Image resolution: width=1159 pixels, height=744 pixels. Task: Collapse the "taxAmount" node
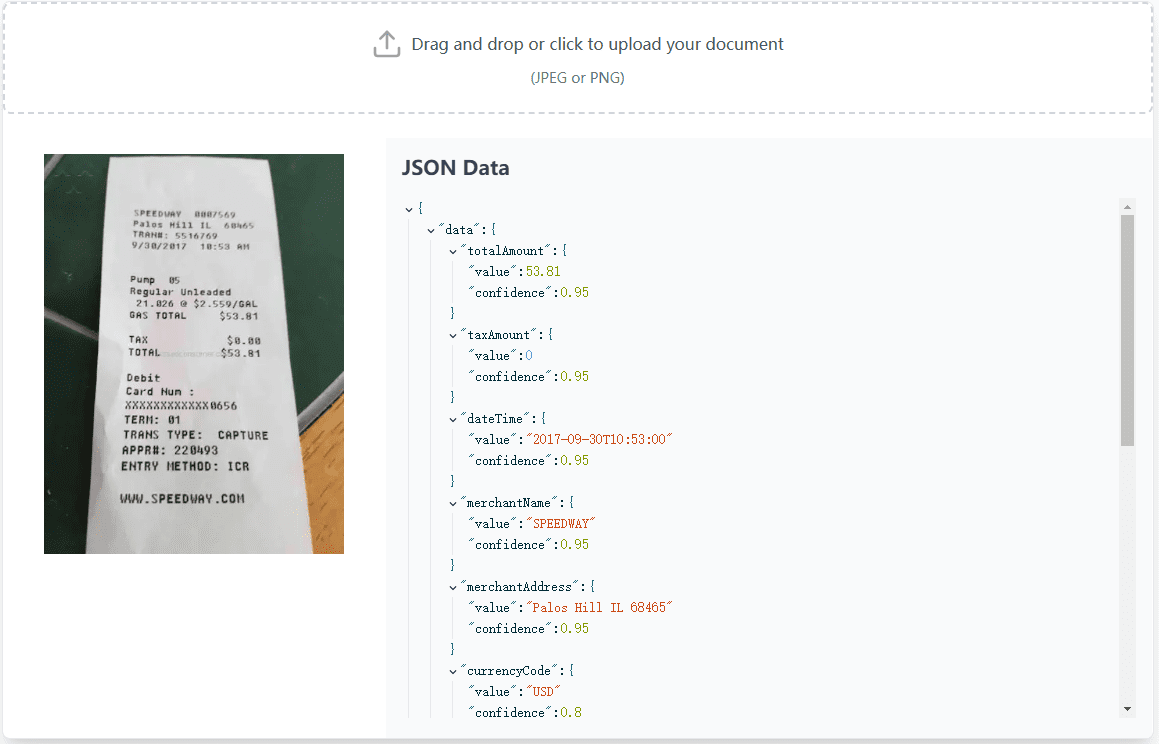tap(453, 335)
